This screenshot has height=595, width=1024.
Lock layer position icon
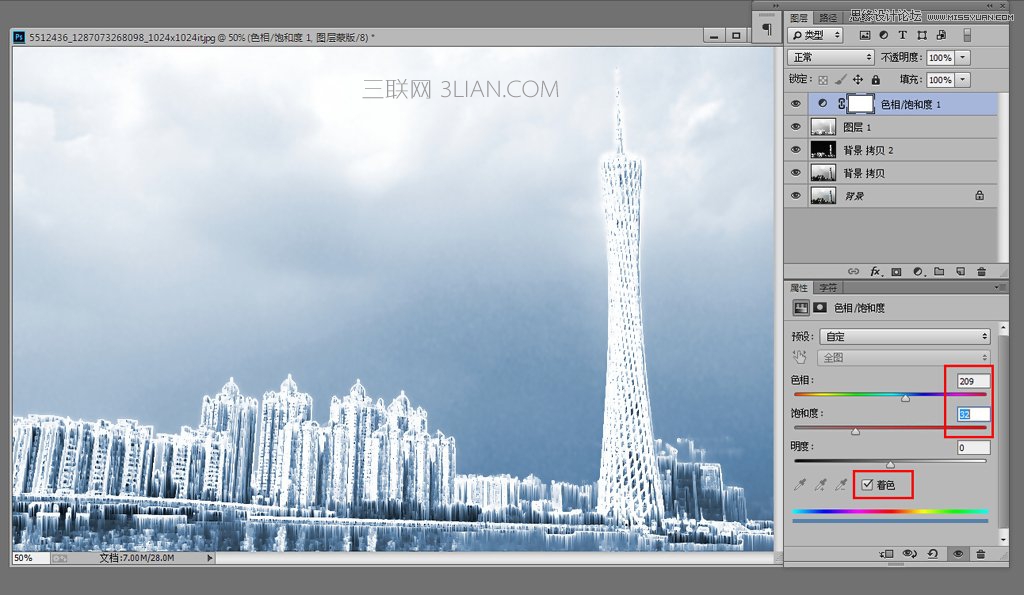click(858, 80)
